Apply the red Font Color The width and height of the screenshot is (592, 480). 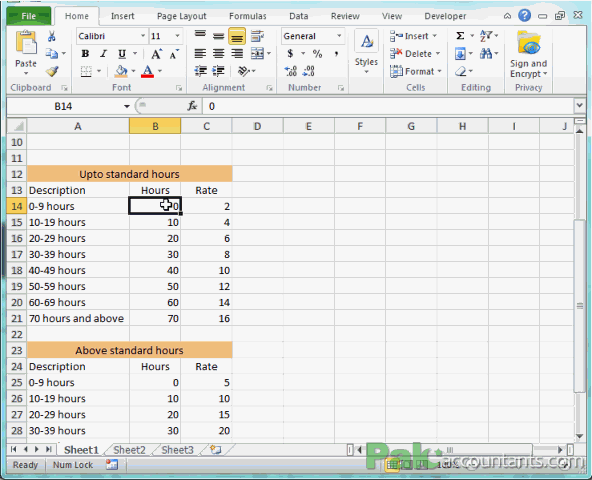pyautogui.click(x=148, y=71)
